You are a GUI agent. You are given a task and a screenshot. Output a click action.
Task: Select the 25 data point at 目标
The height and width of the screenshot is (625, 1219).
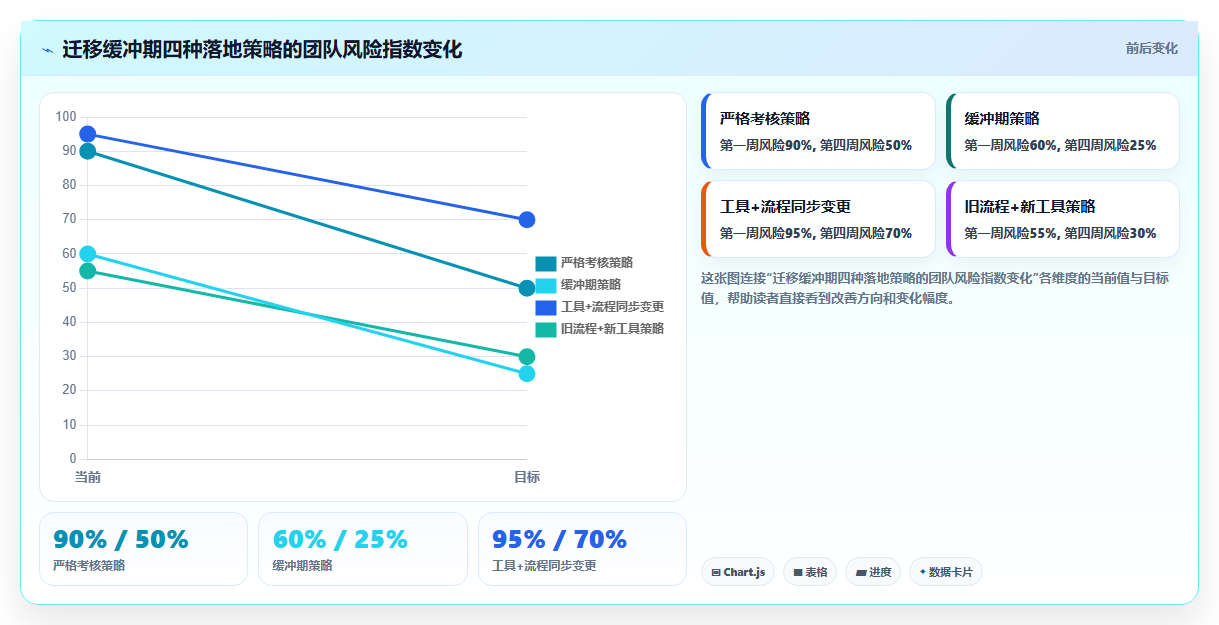(x=527, y=374)
